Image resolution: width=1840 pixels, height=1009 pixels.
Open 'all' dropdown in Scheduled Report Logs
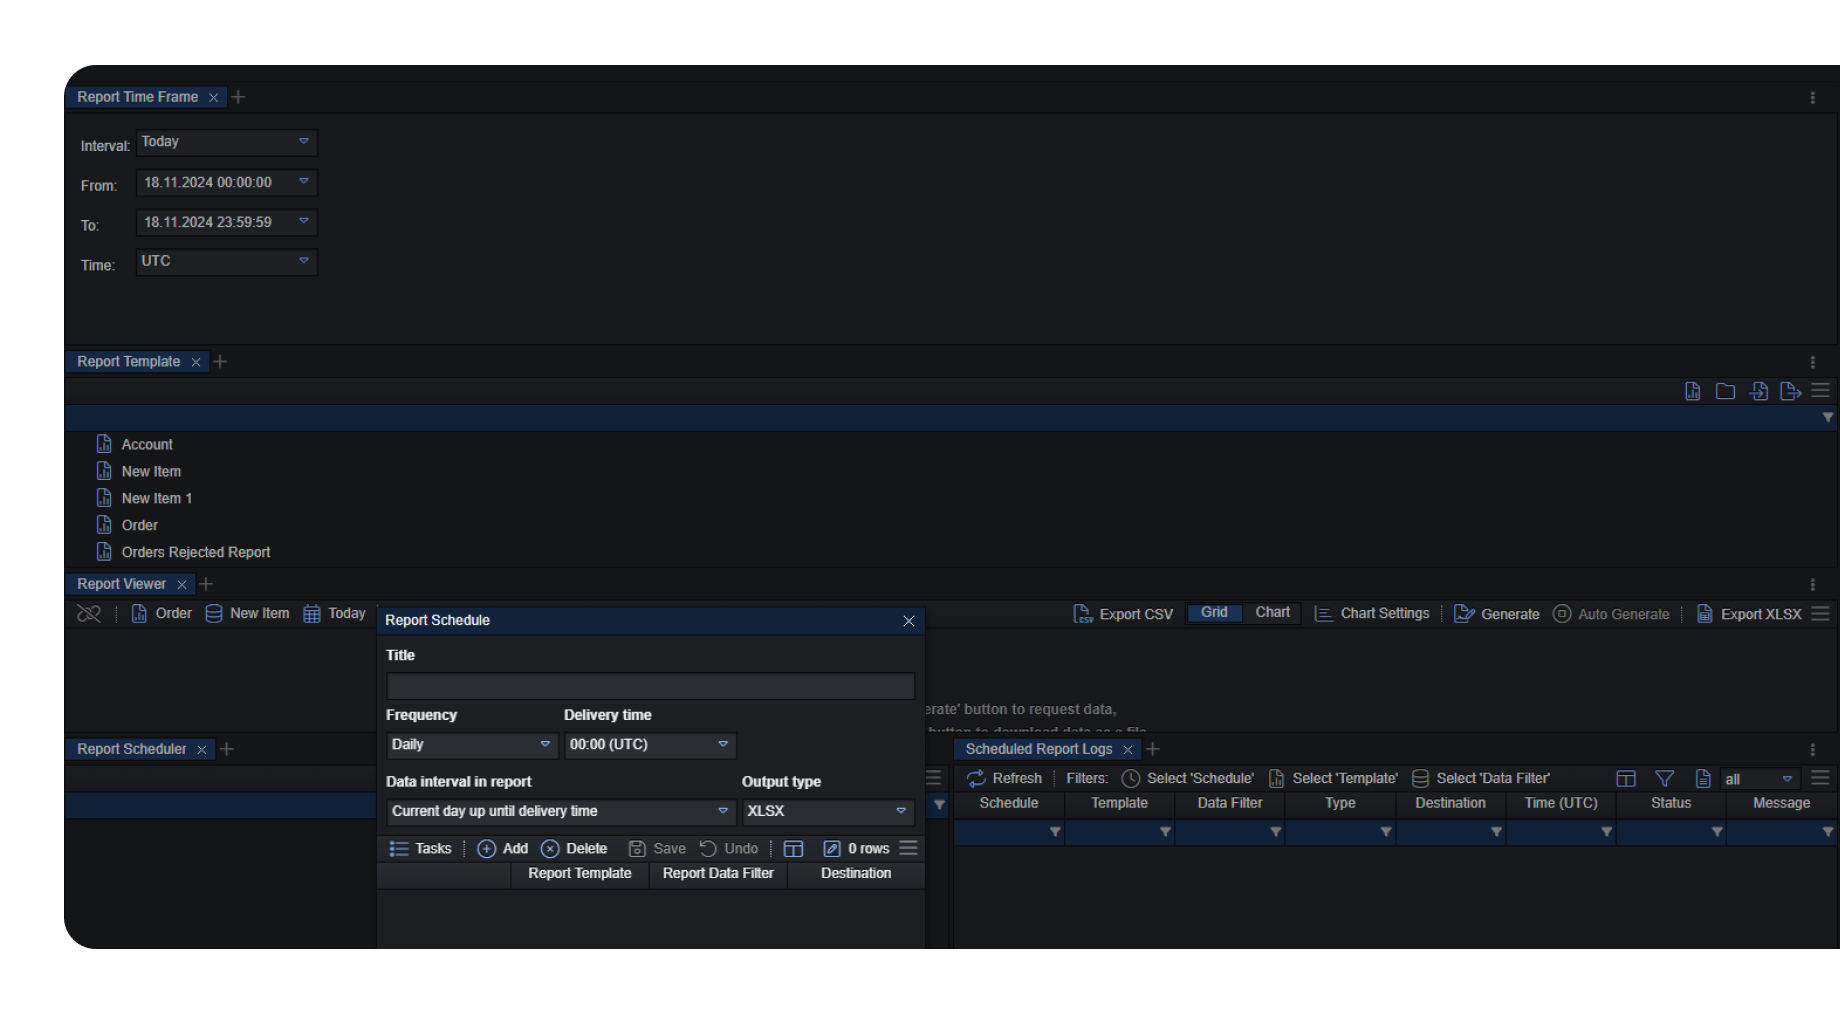tap(1760, 779)
